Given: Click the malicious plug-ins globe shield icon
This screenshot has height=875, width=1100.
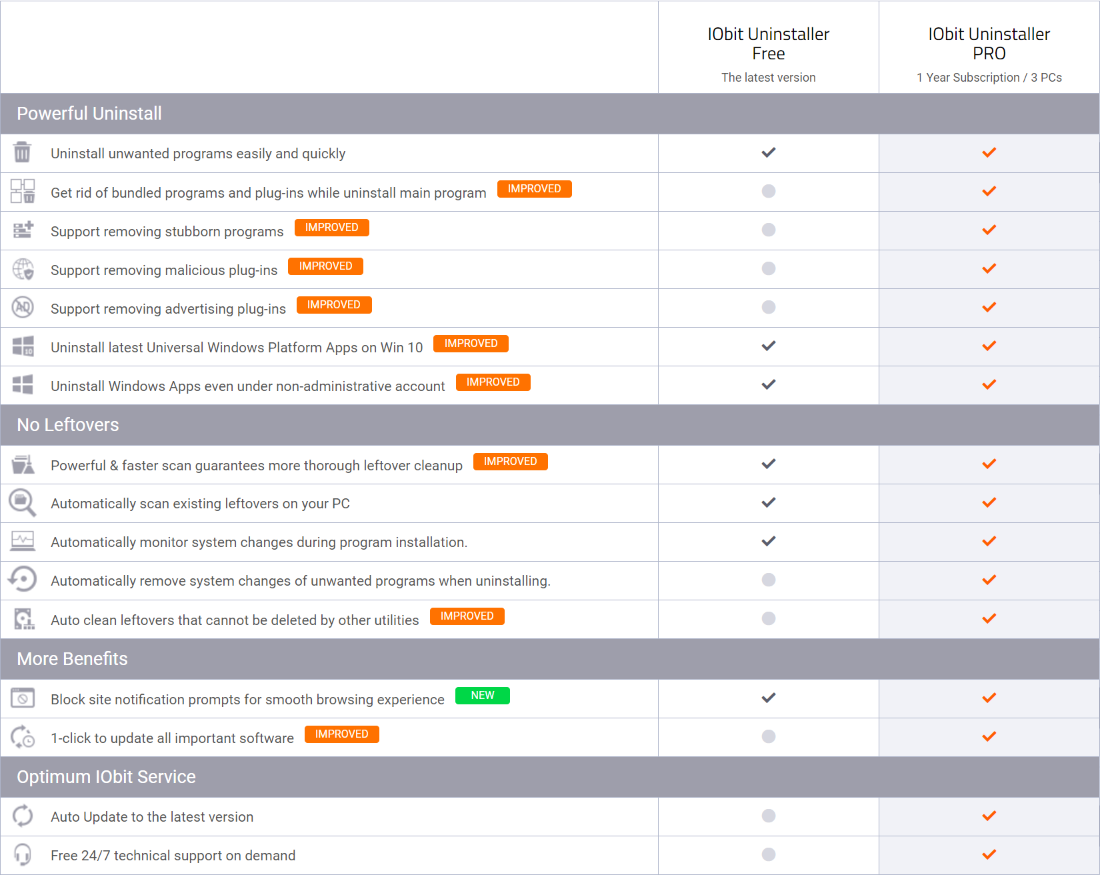Looking at the screenshot, I should [x=22, y=269].
